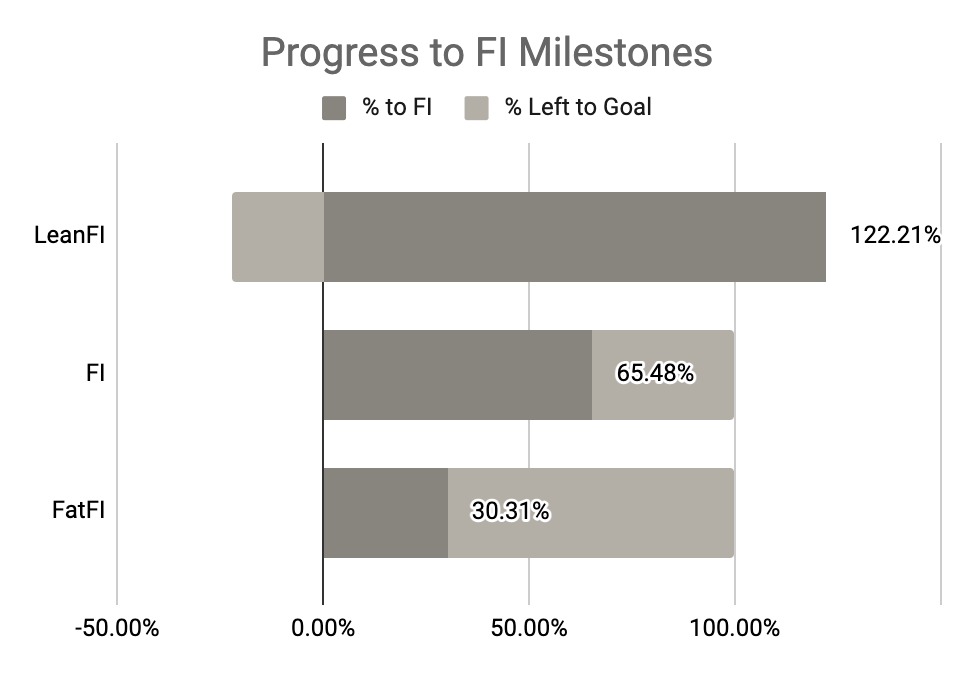Select the 122.21% data label
974x674 pixels.
tap(895, 236)
